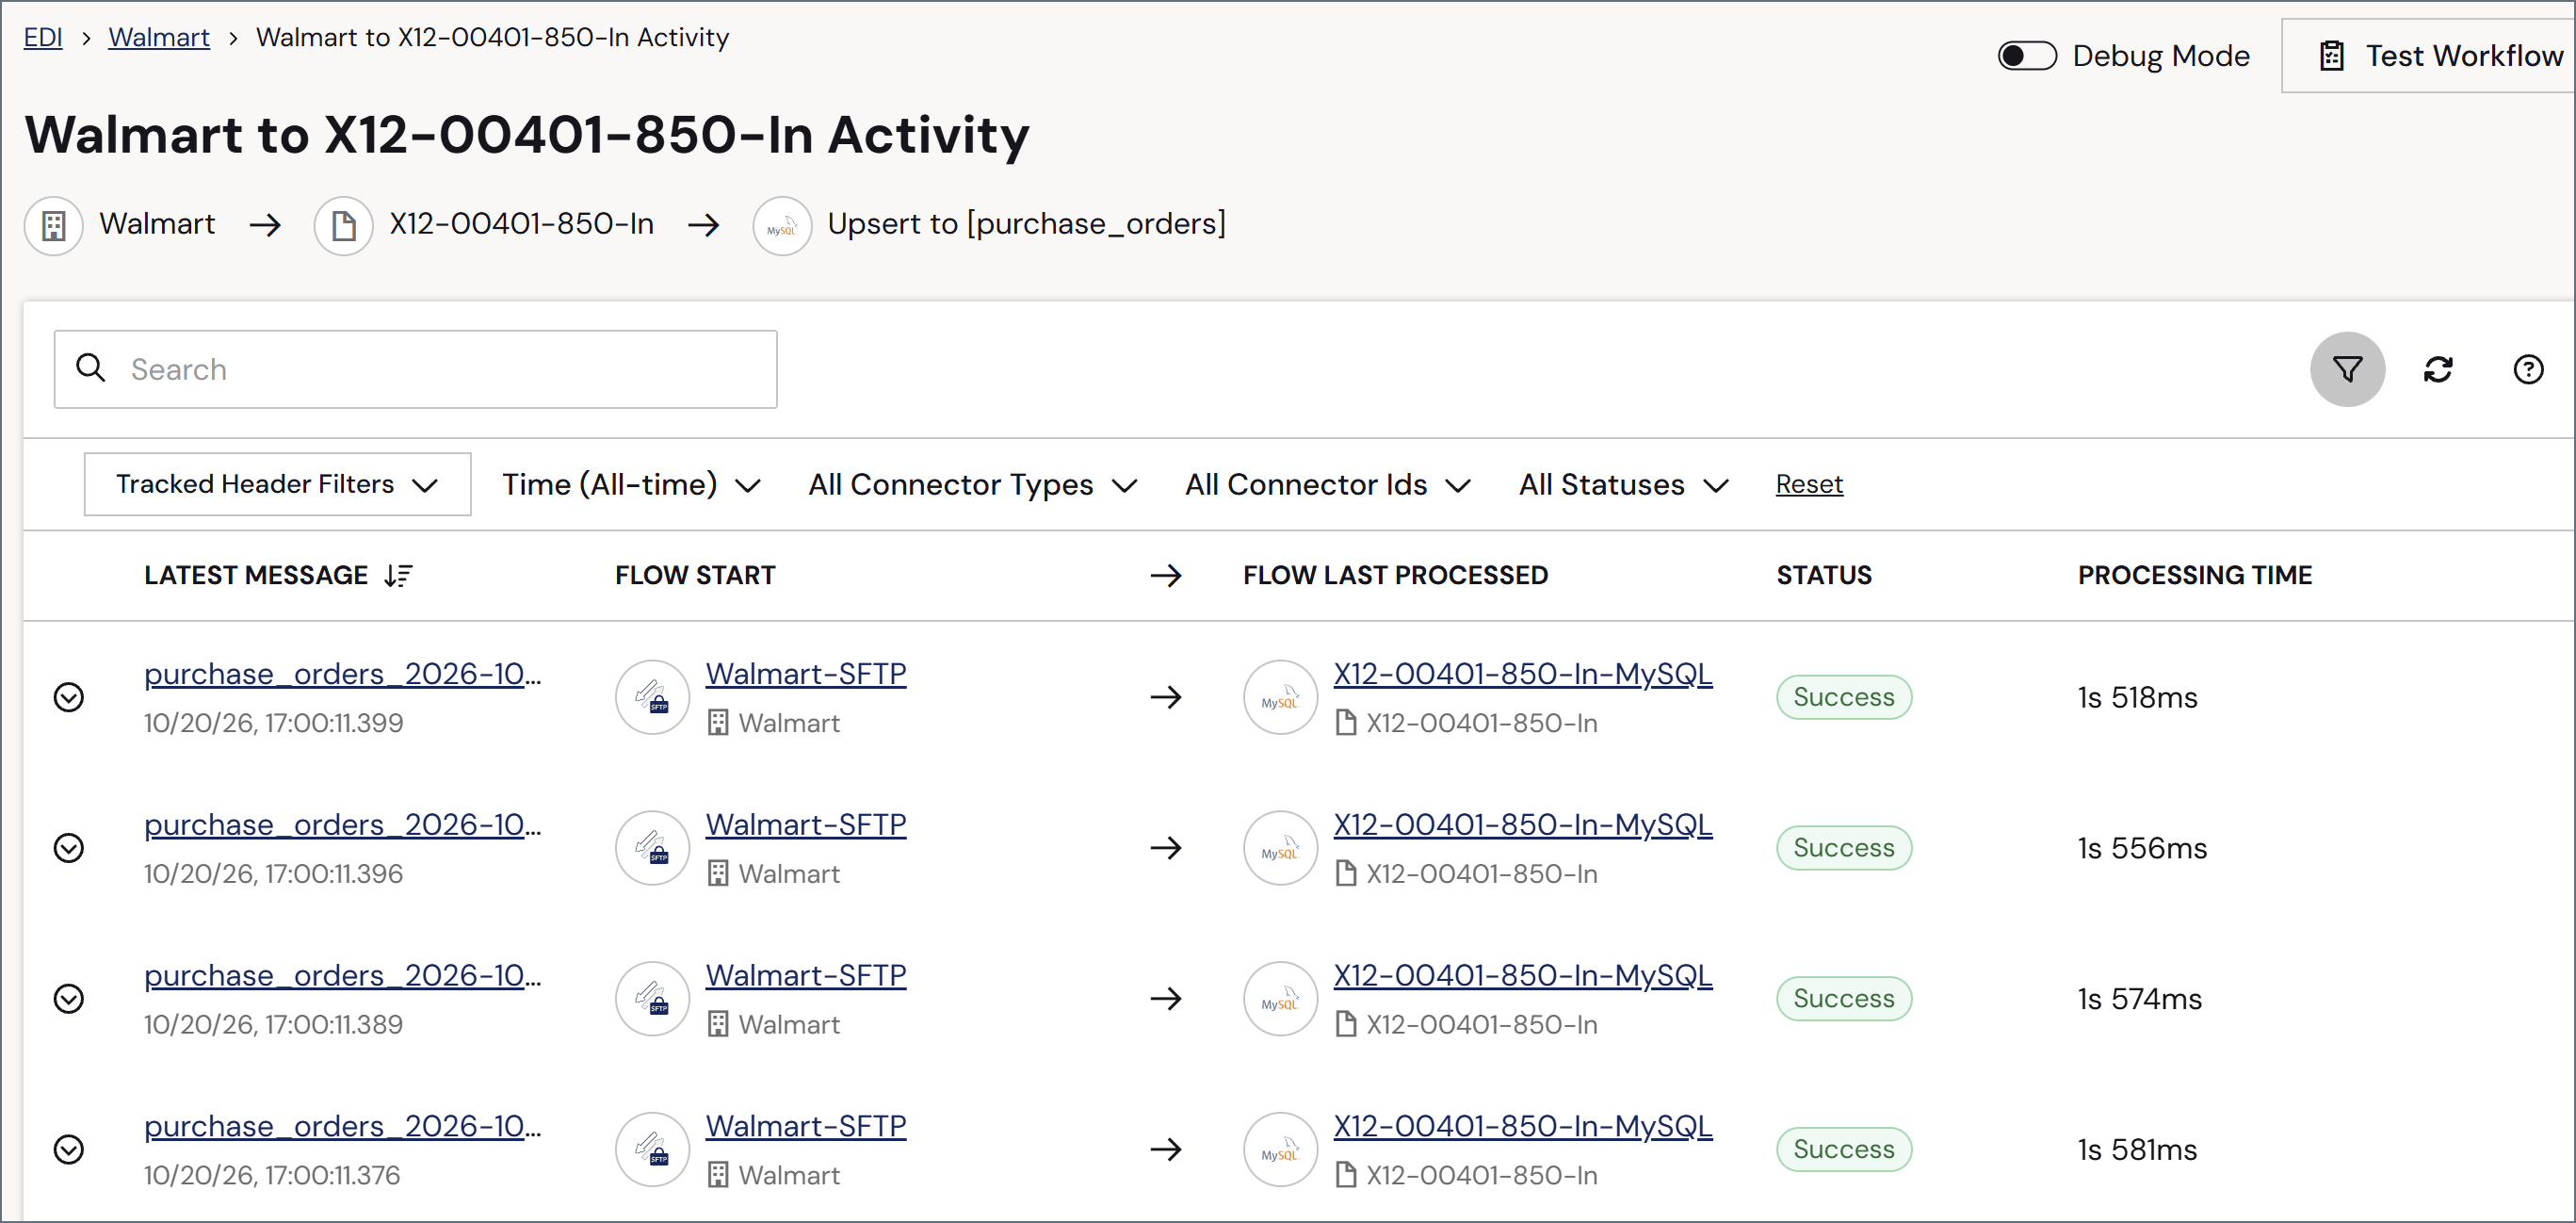2576x1223 pixels.
Task: Toggle Debug Mode switch
Action: 2026,56
